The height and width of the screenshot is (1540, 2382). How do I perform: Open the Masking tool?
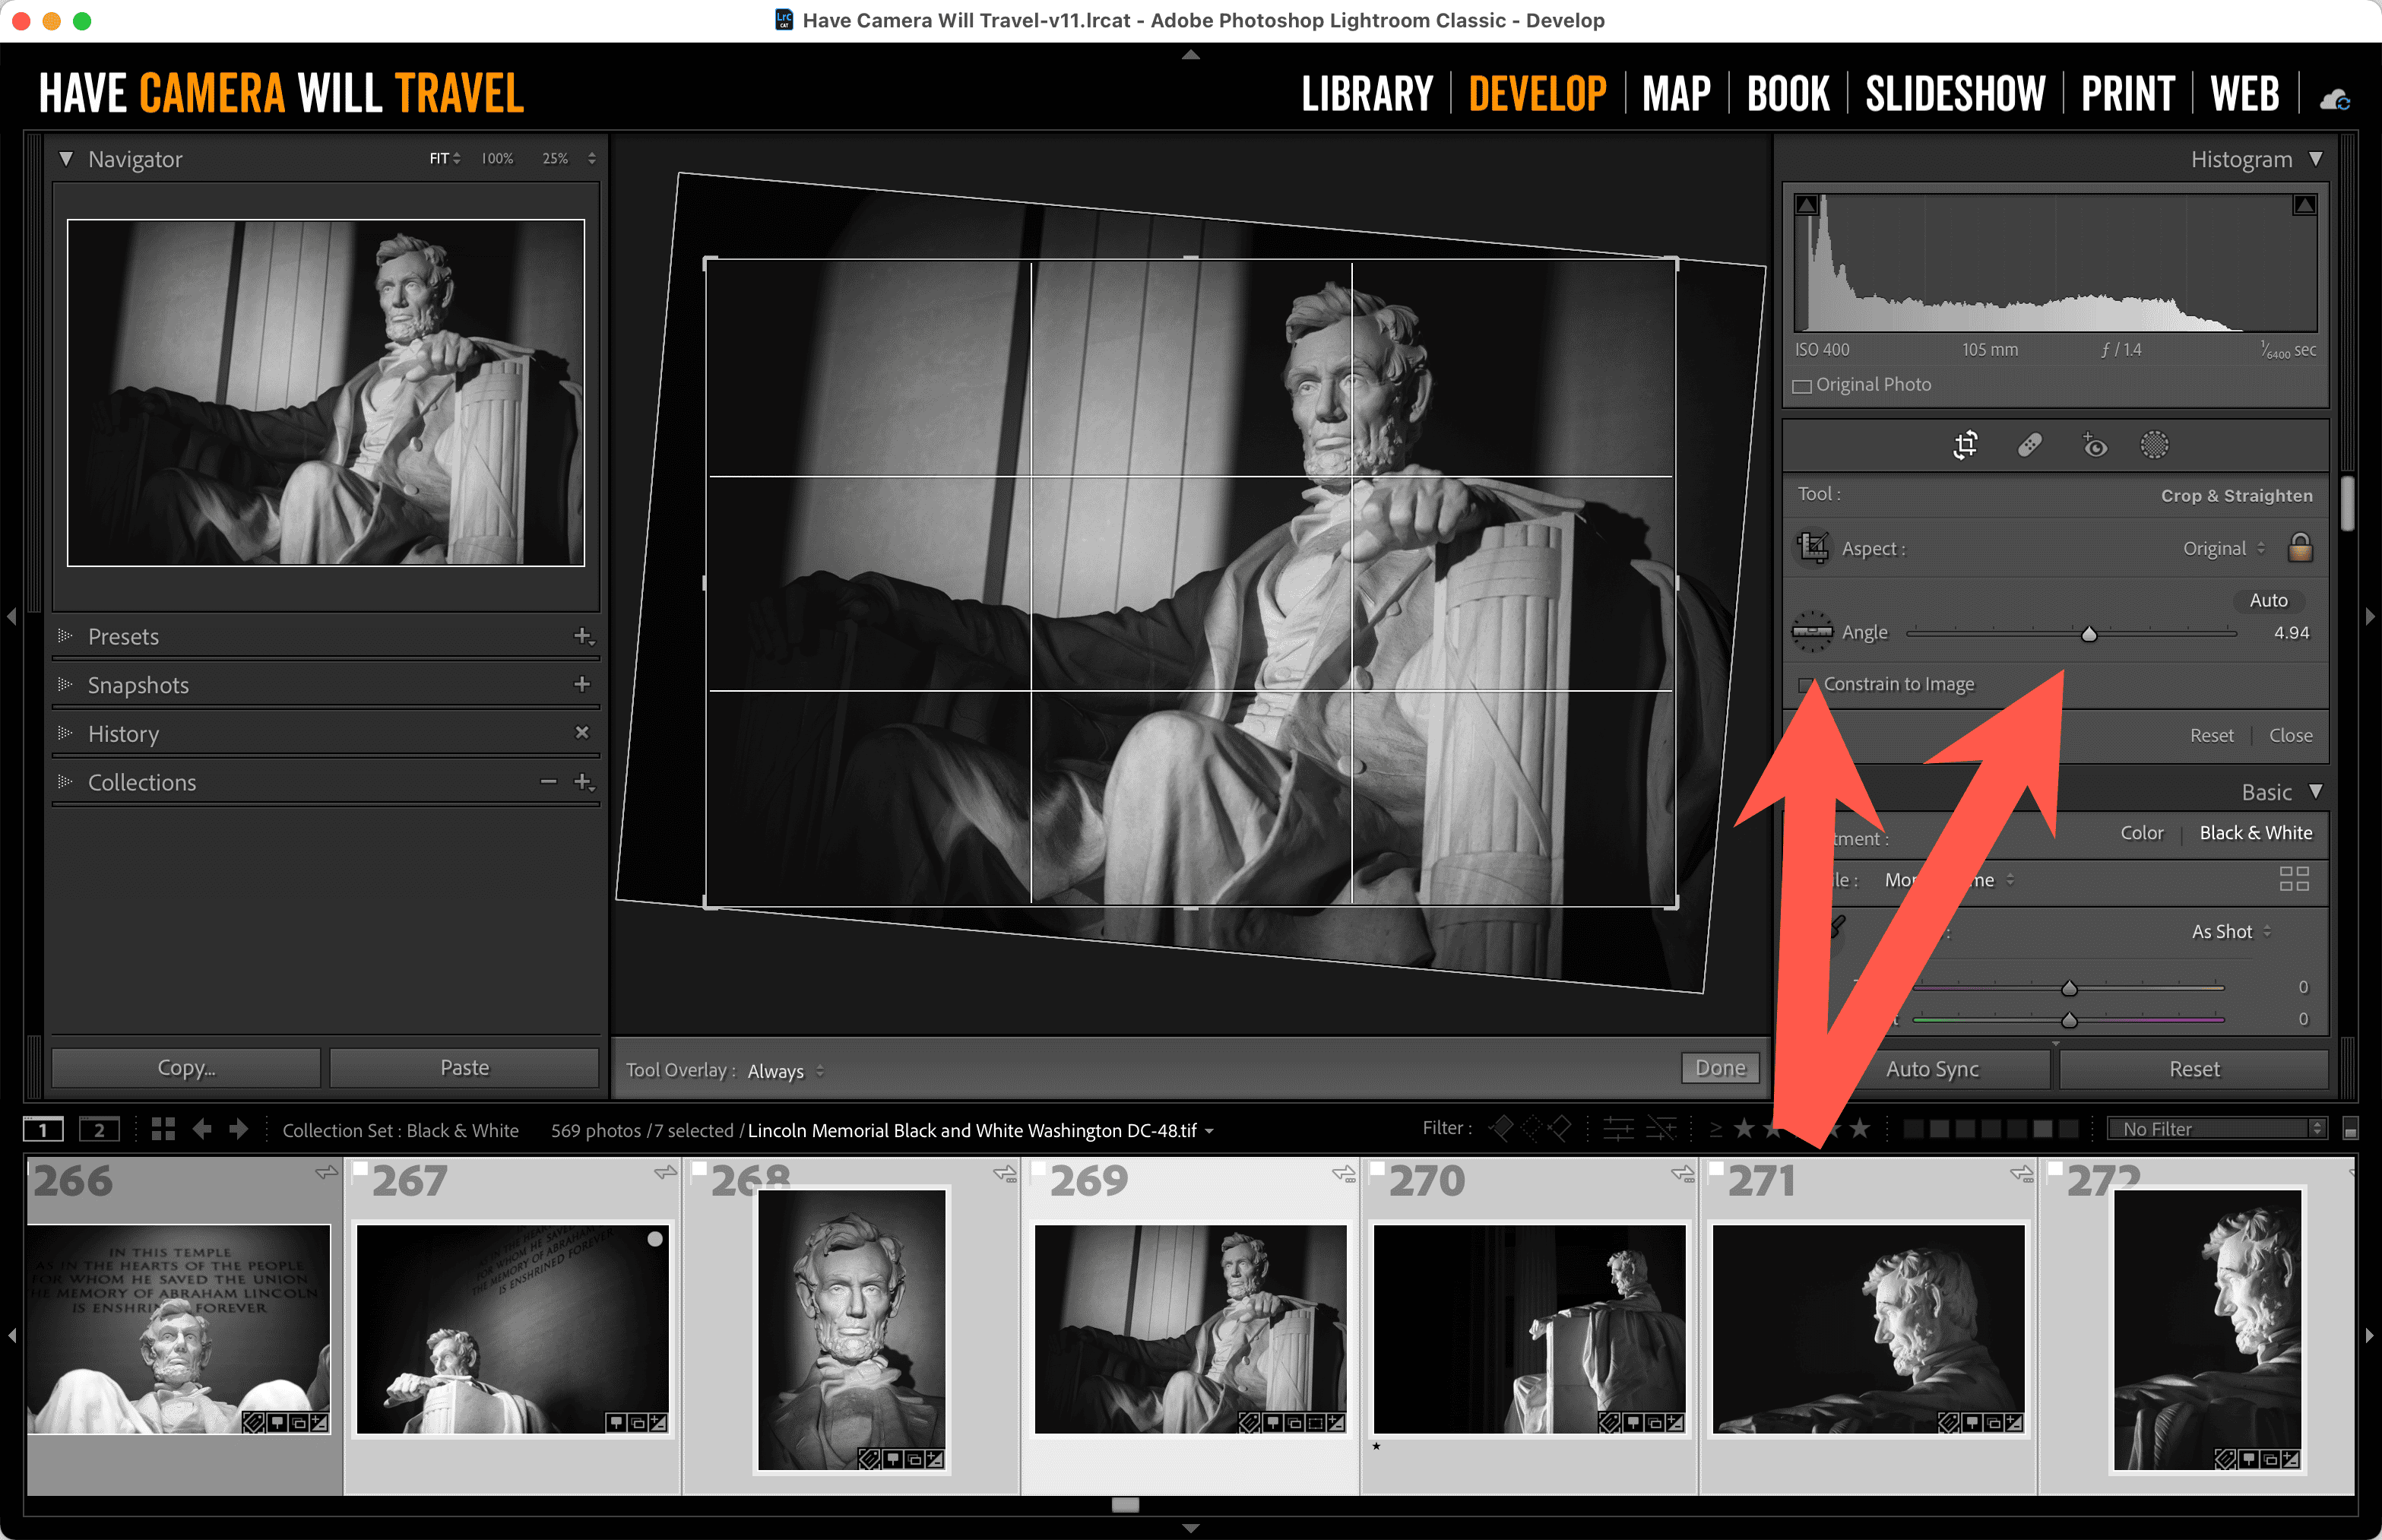click(2154, 445)
